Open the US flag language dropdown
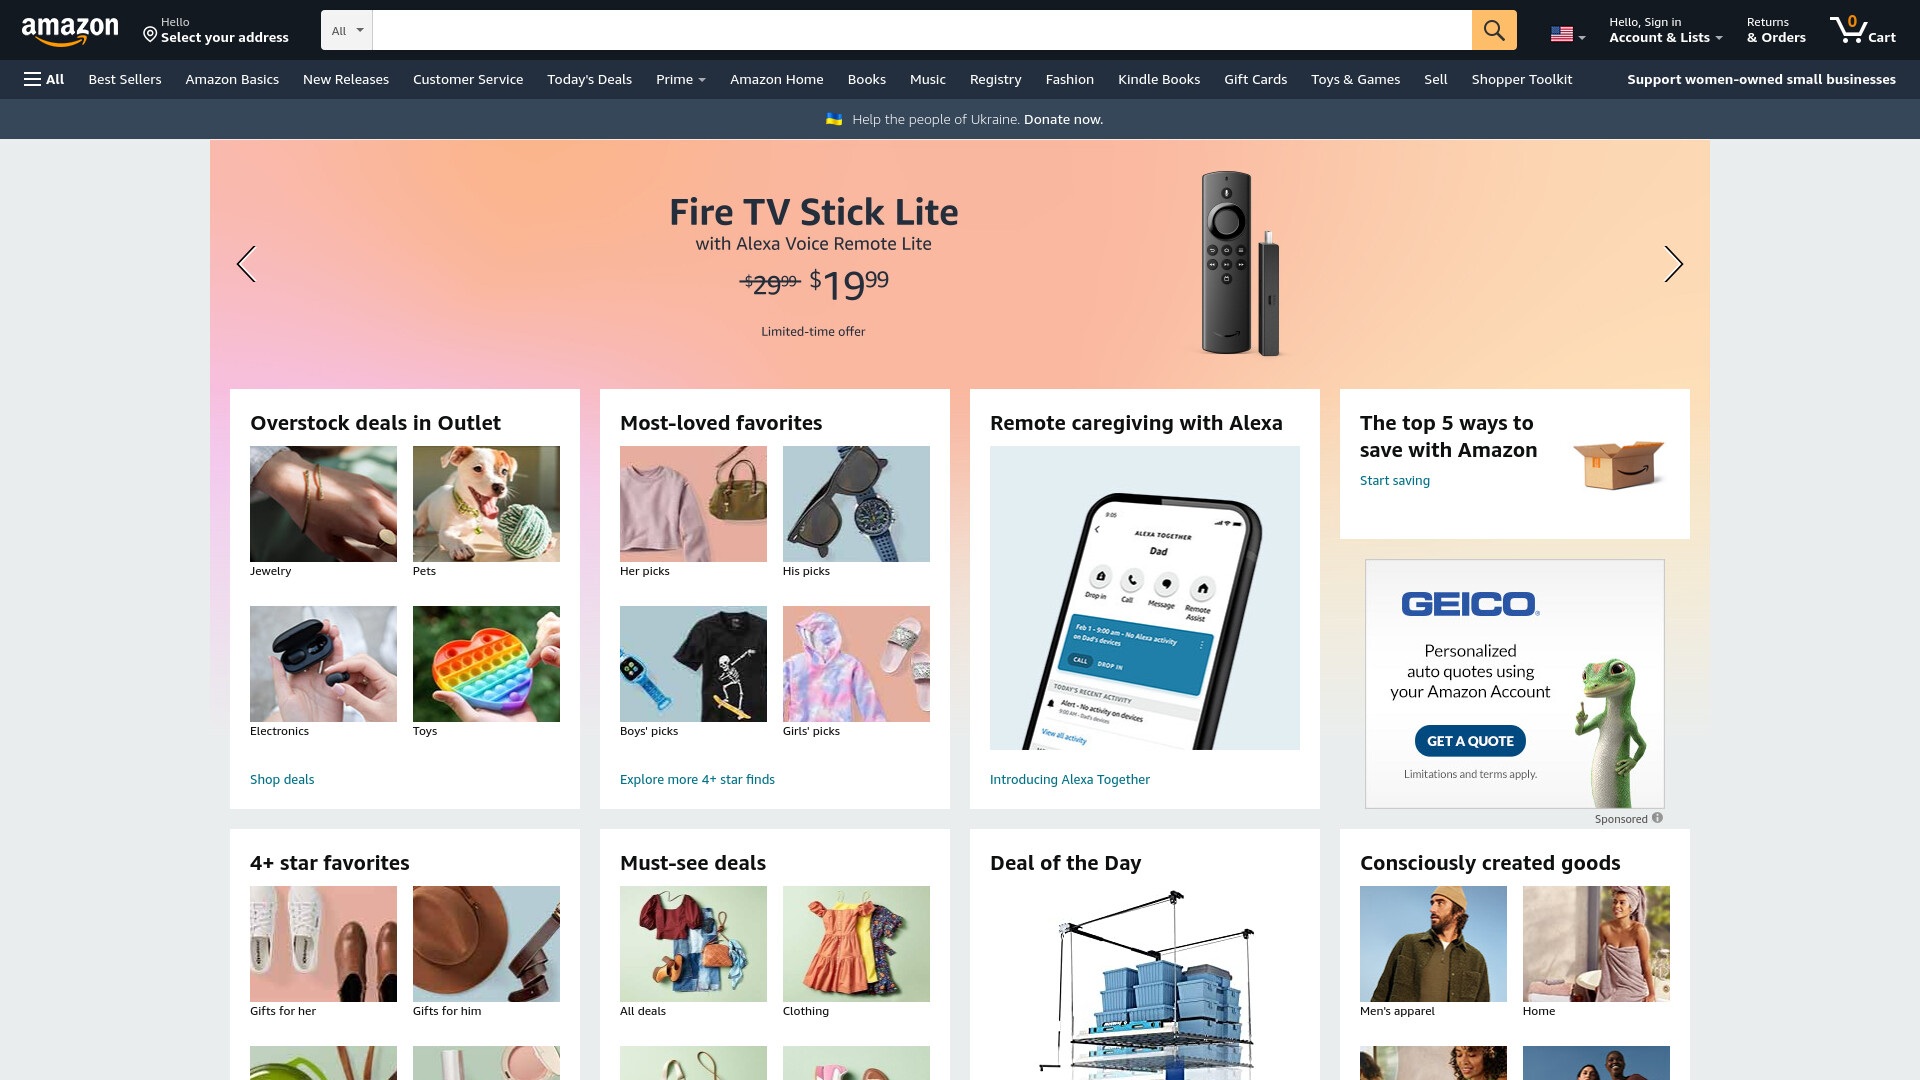Screen dimensions: 1920x1080 pos(1568,35)
